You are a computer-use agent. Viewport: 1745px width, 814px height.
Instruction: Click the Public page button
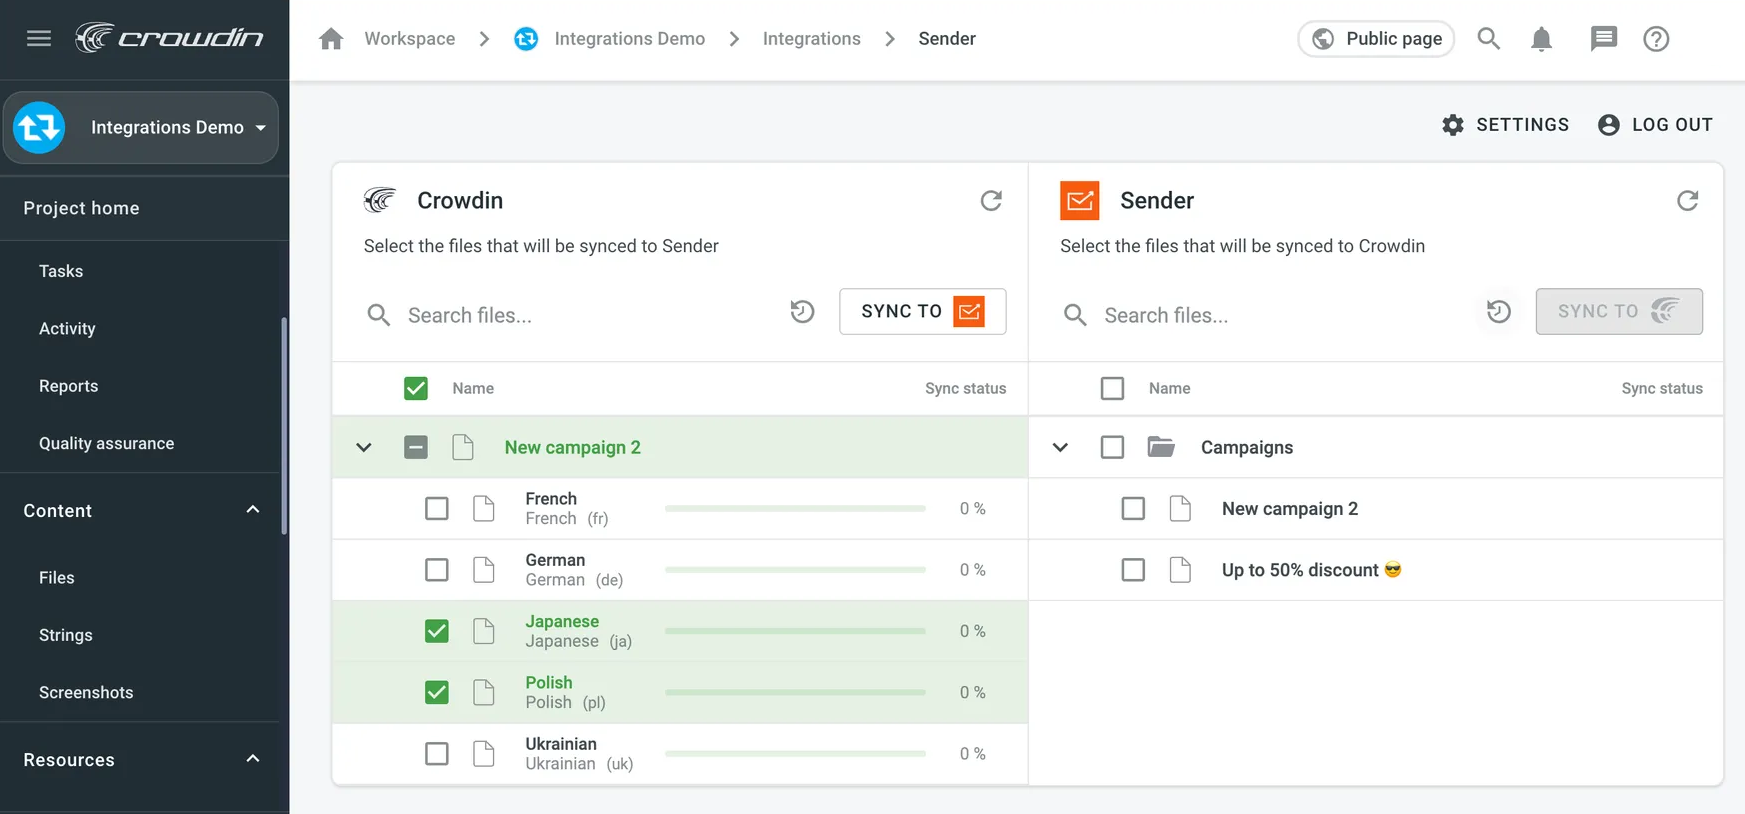coord(1376,39)
